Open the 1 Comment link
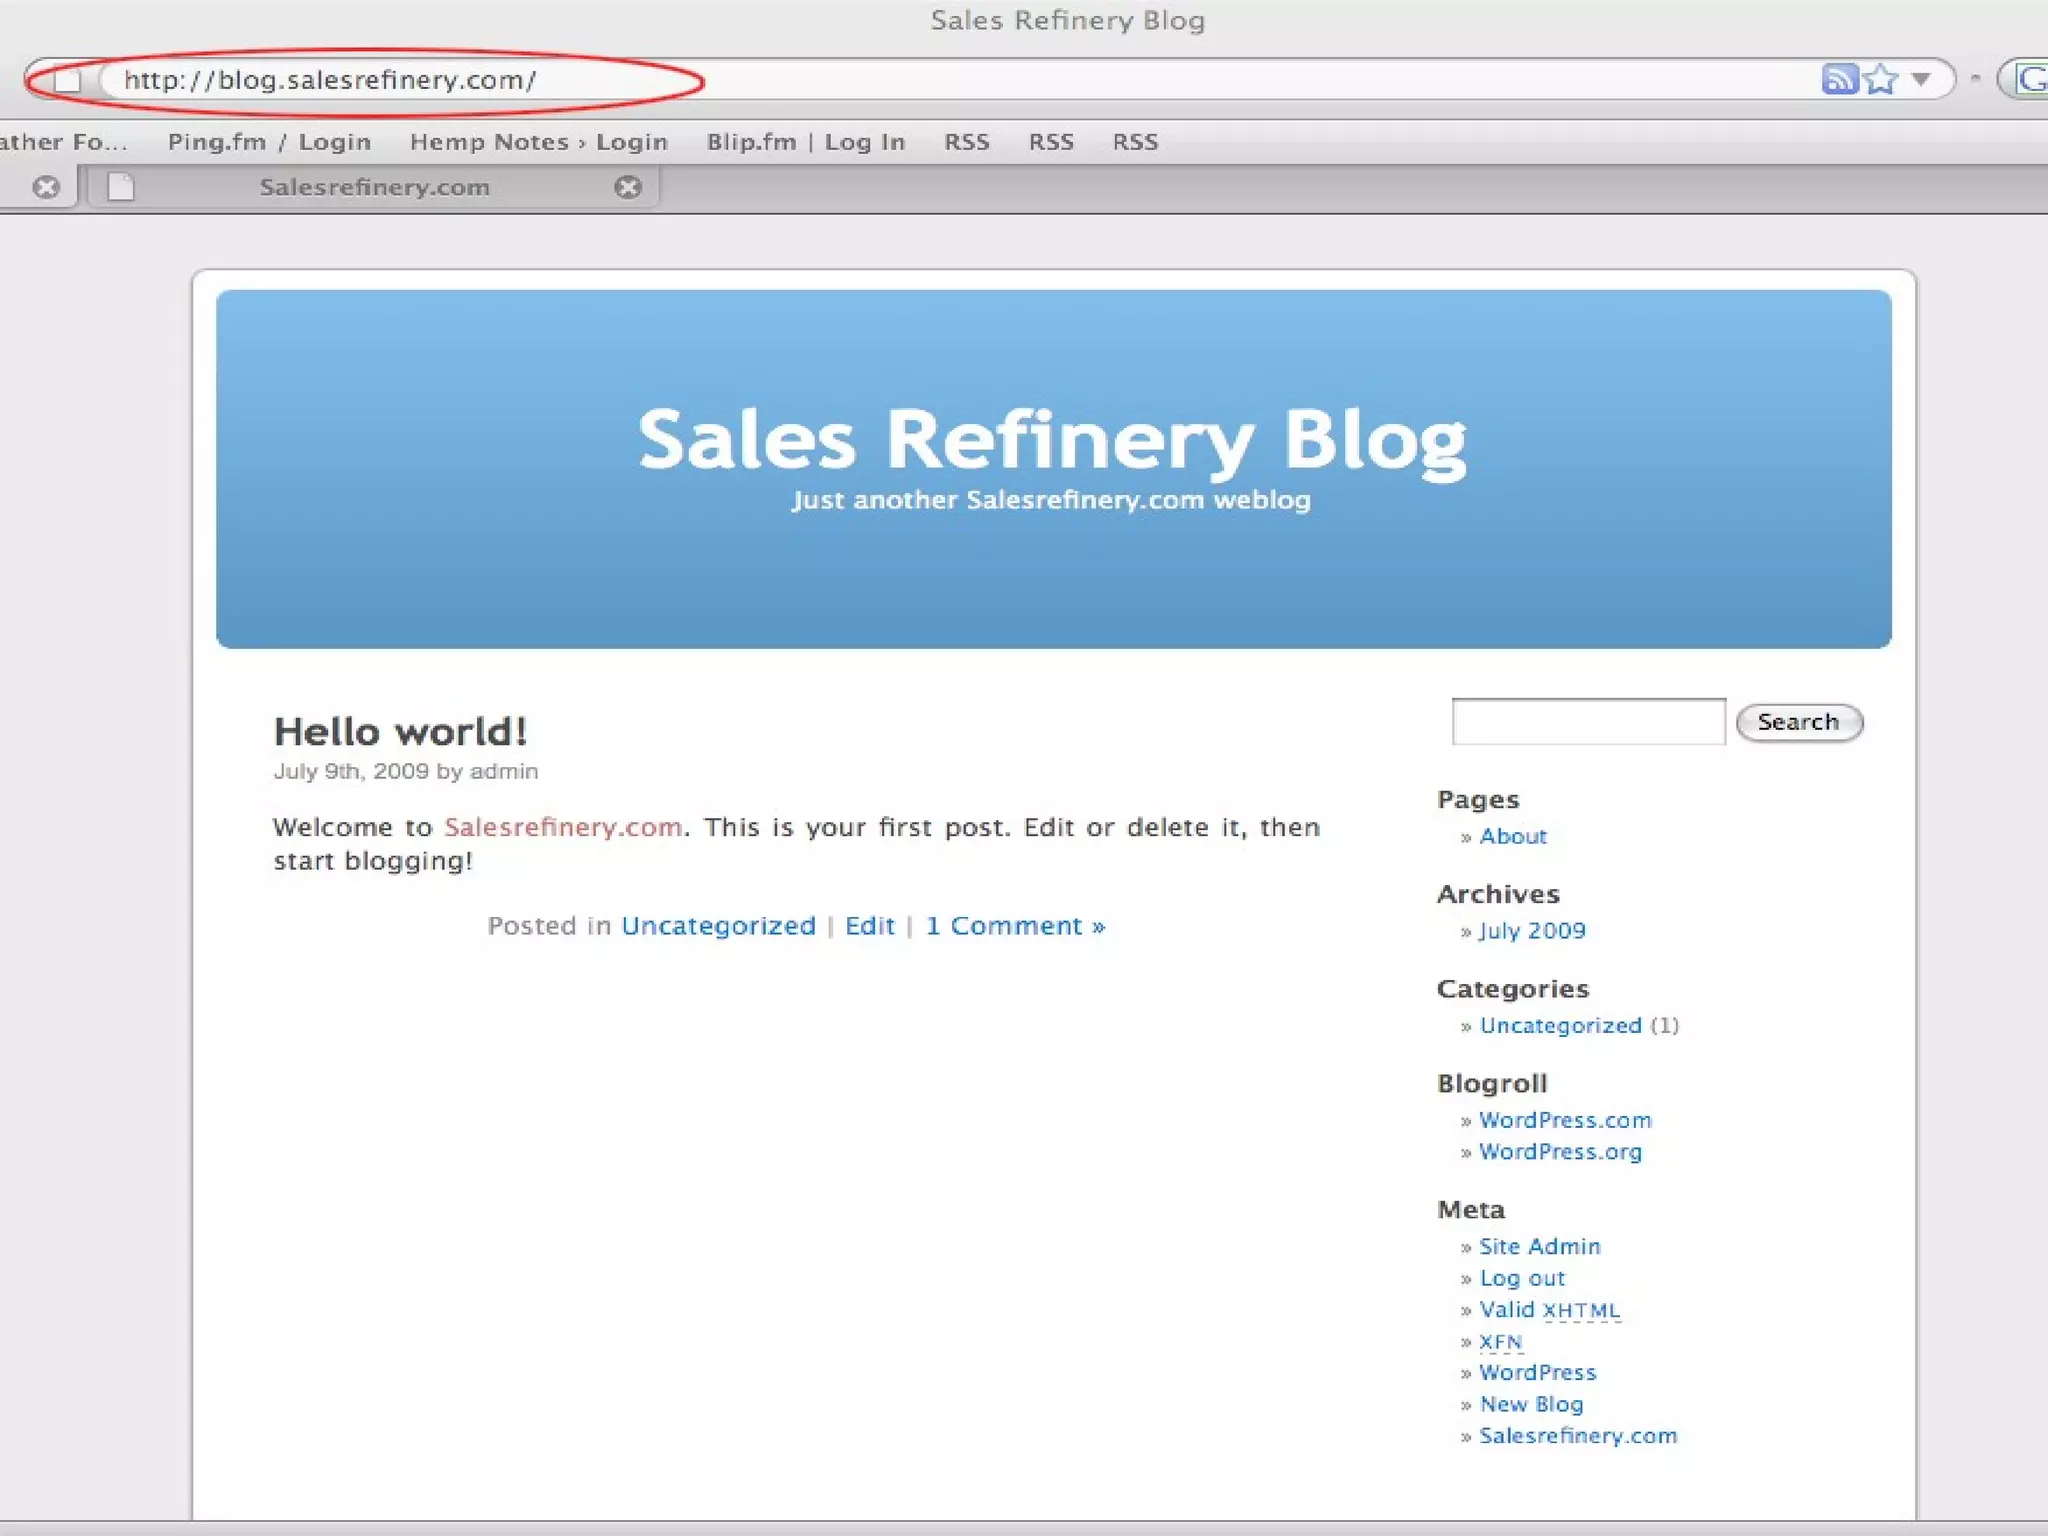 1014,926
